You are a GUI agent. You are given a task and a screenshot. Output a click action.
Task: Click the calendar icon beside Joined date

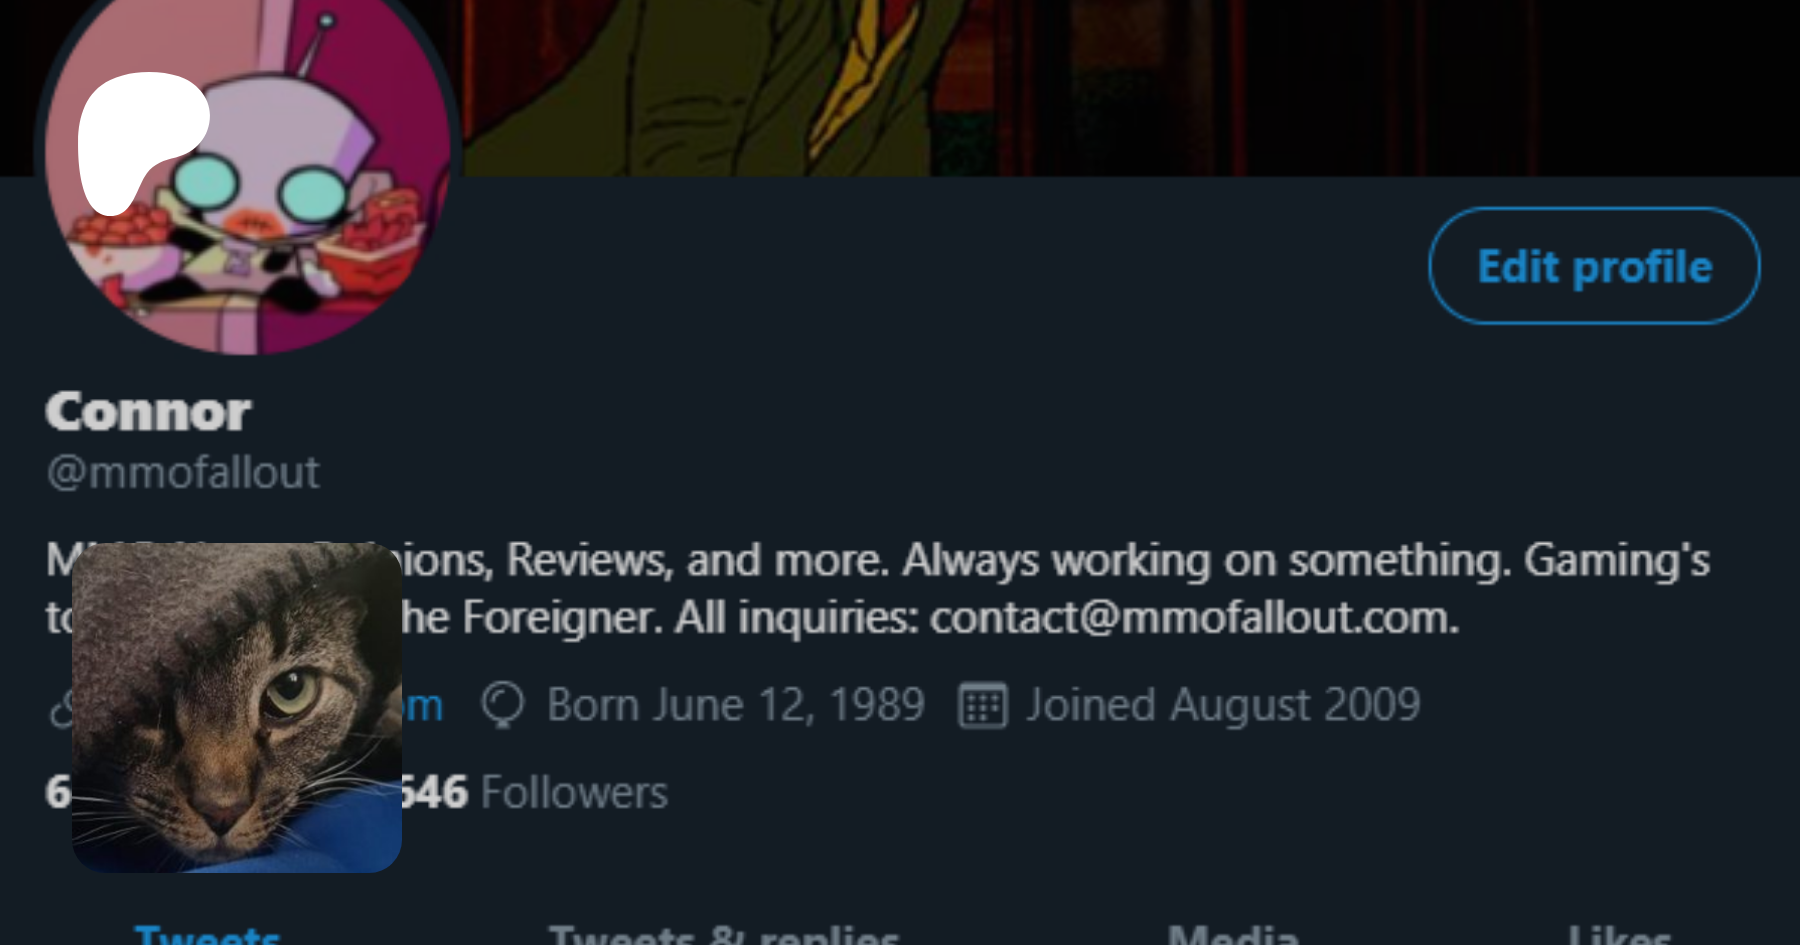tap(983, 705)
